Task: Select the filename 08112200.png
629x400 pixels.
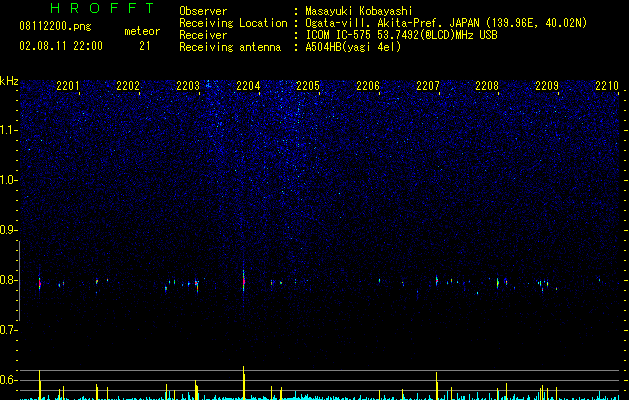Action: [x=55, y=27]
